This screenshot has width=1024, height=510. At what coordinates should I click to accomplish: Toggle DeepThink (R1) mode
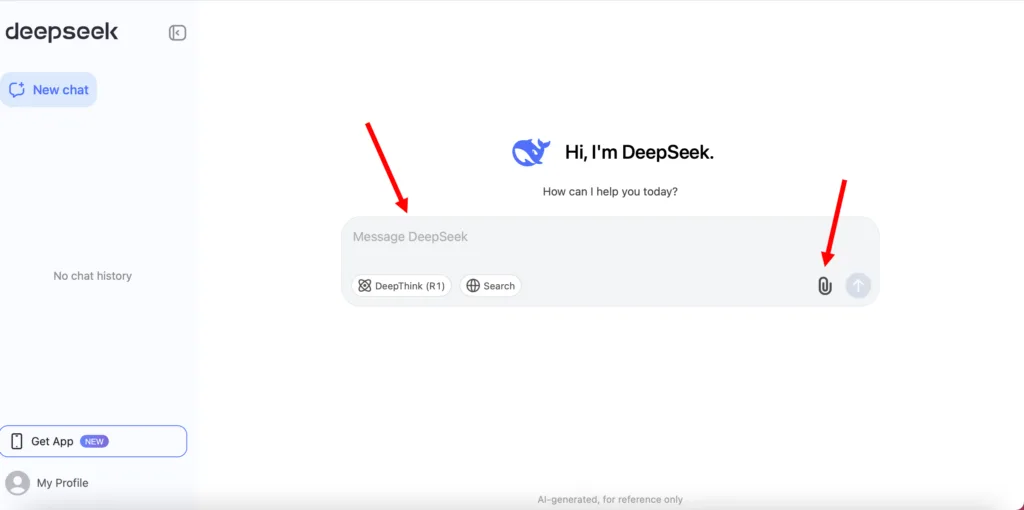401,286
